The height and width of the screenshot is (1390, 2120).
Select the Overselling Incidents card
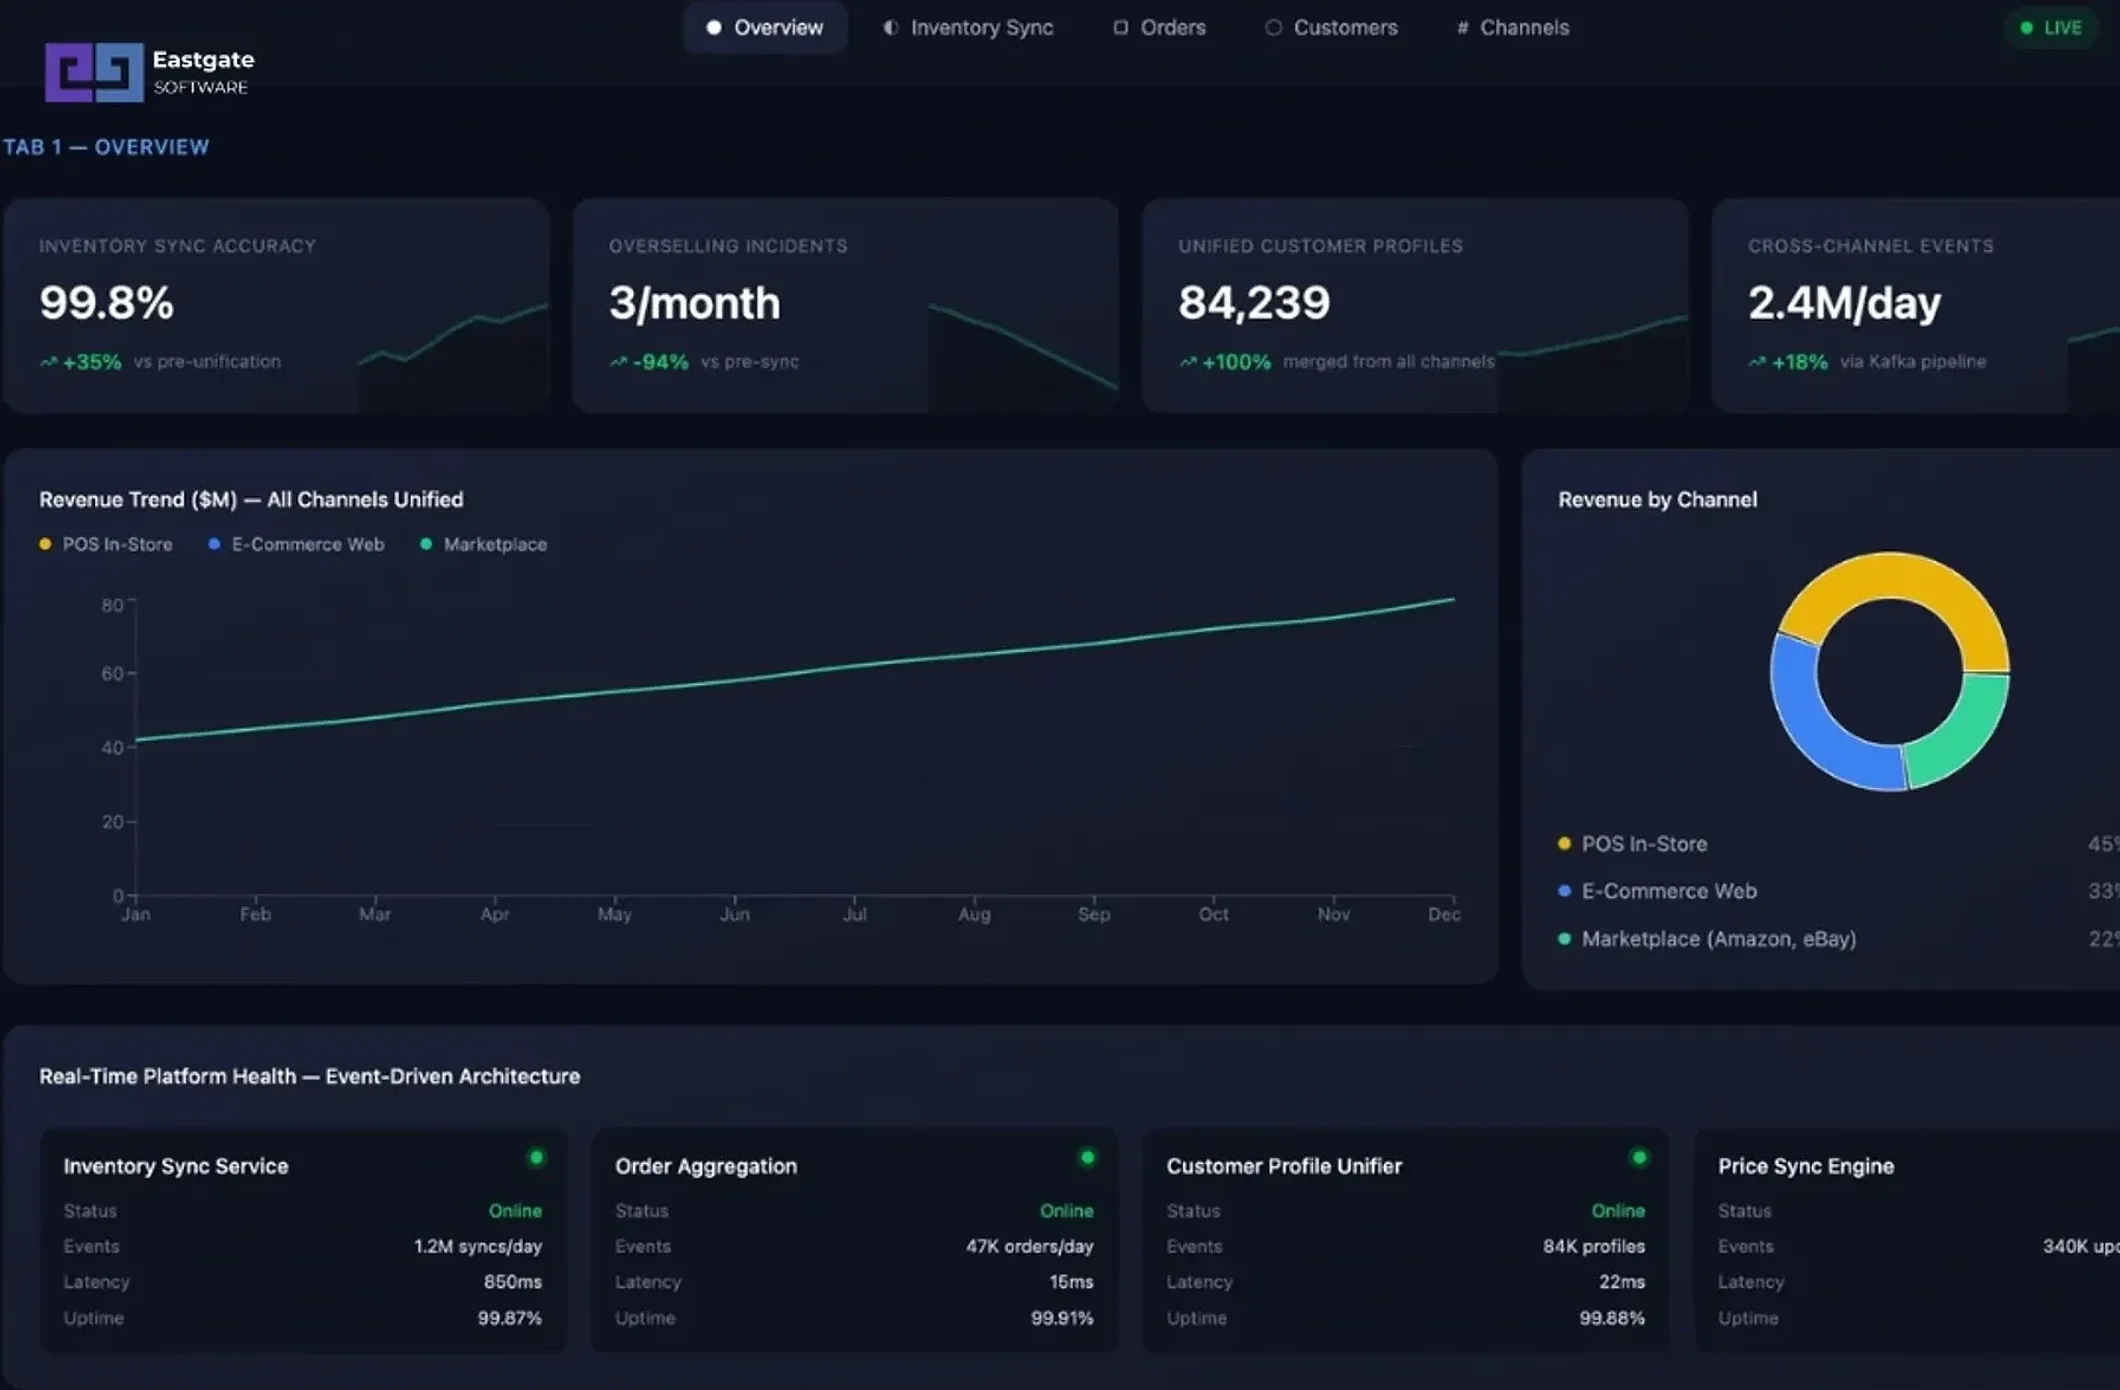tap(846, 305)
